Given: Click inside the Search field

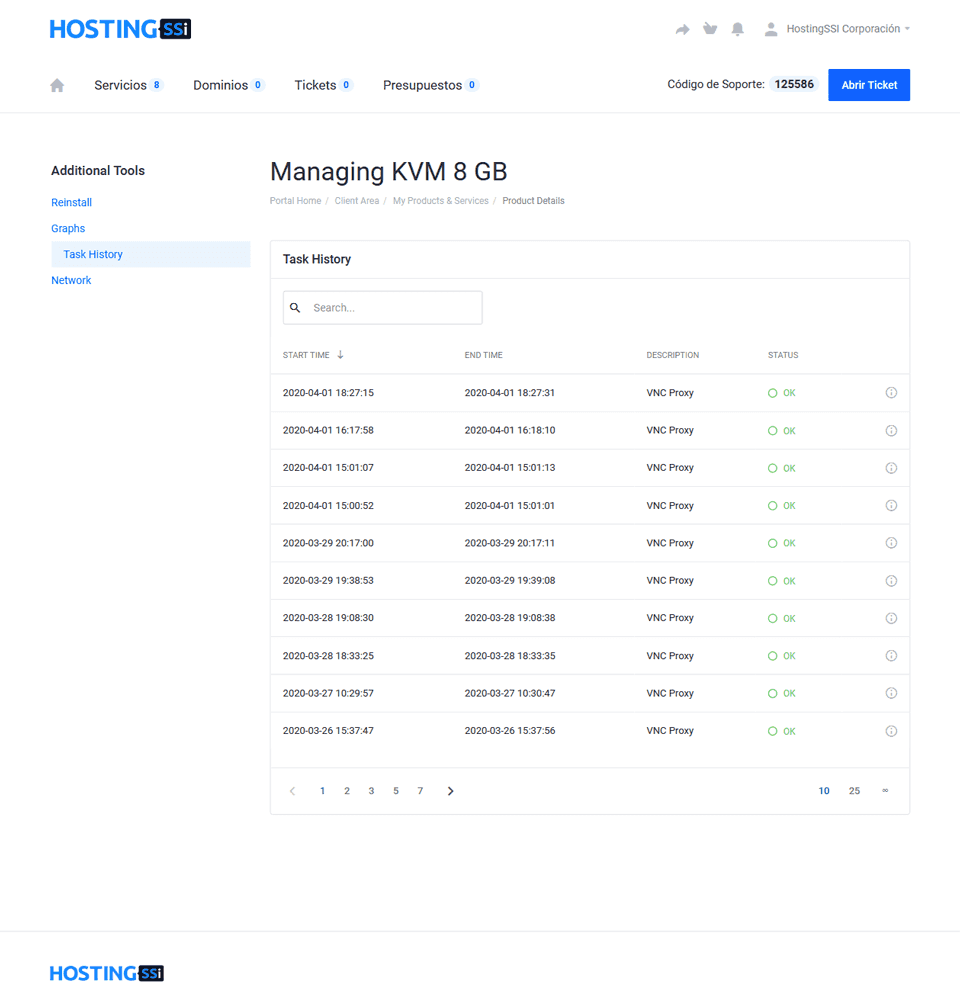Looking at the screenshot, I should 390,307.
